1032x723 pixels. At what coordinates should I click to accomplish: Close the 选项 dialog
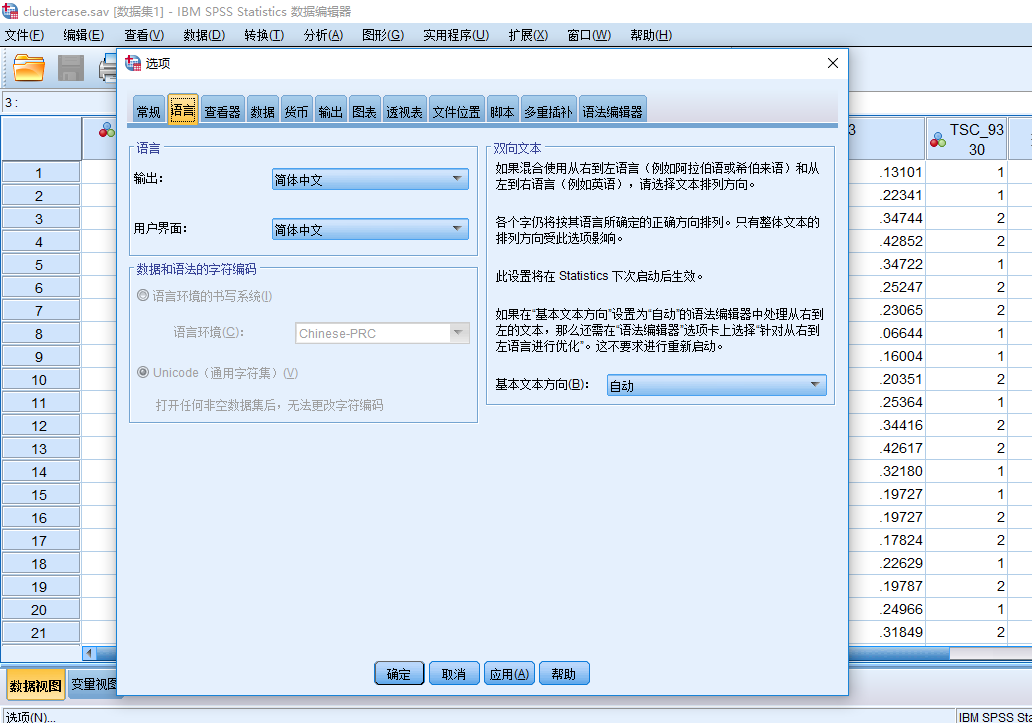point(833,63)
